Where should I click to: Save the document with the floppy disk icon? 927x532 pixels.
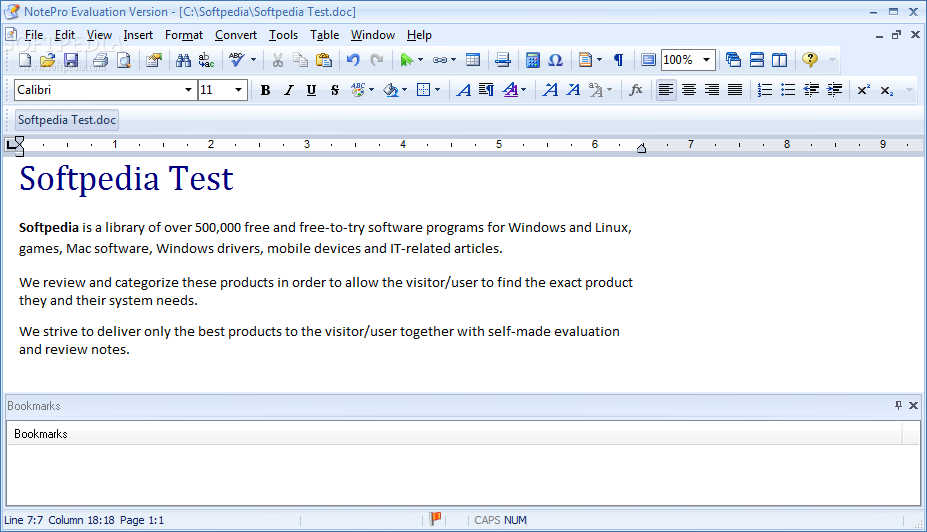point(71,60)
